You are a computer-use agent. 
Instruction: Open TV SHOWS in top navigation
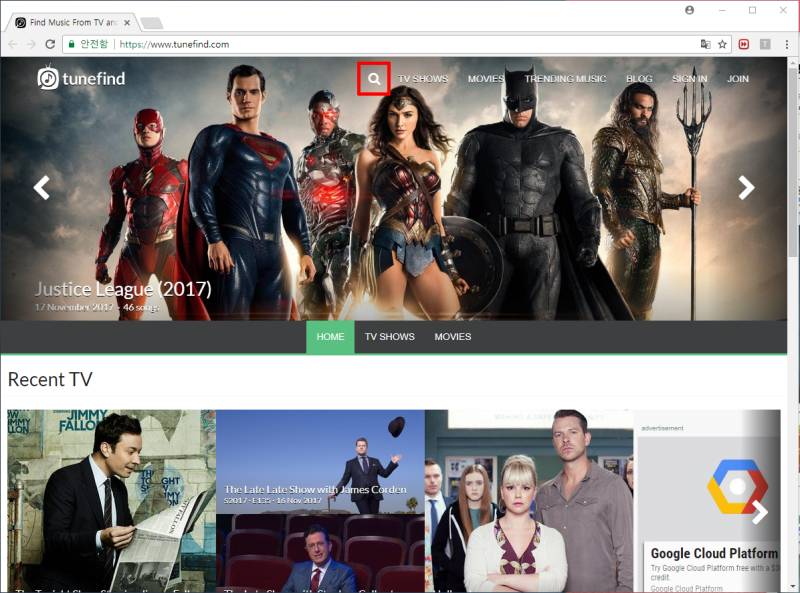tap(423, 79)
